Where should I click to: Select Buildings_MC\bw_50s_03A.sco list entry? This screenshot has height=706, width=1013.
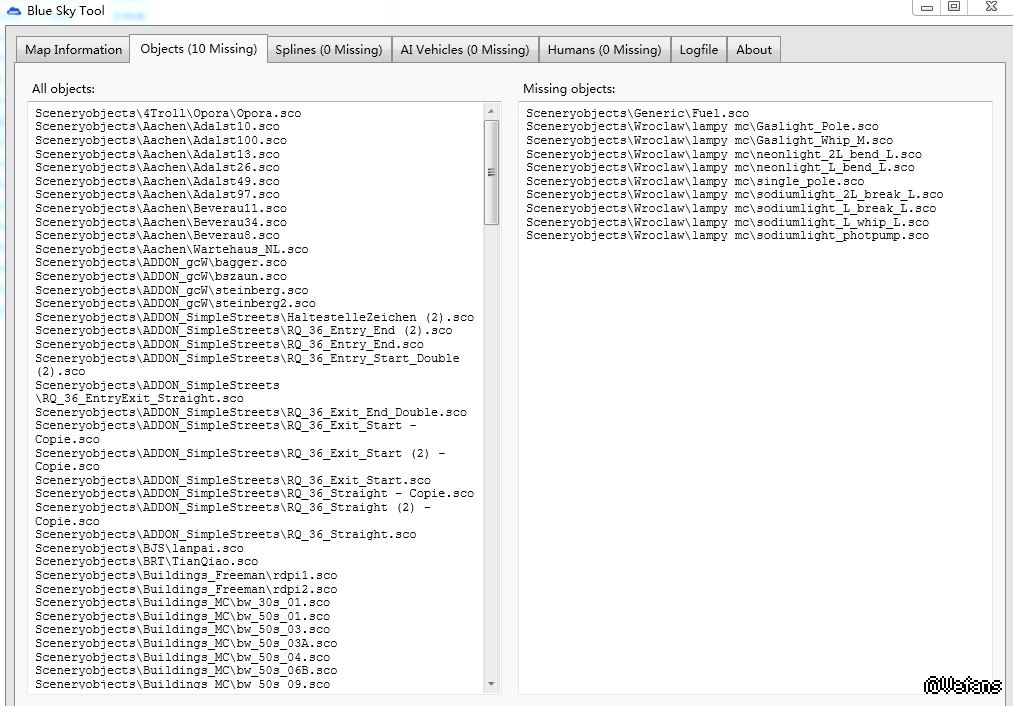186,644
